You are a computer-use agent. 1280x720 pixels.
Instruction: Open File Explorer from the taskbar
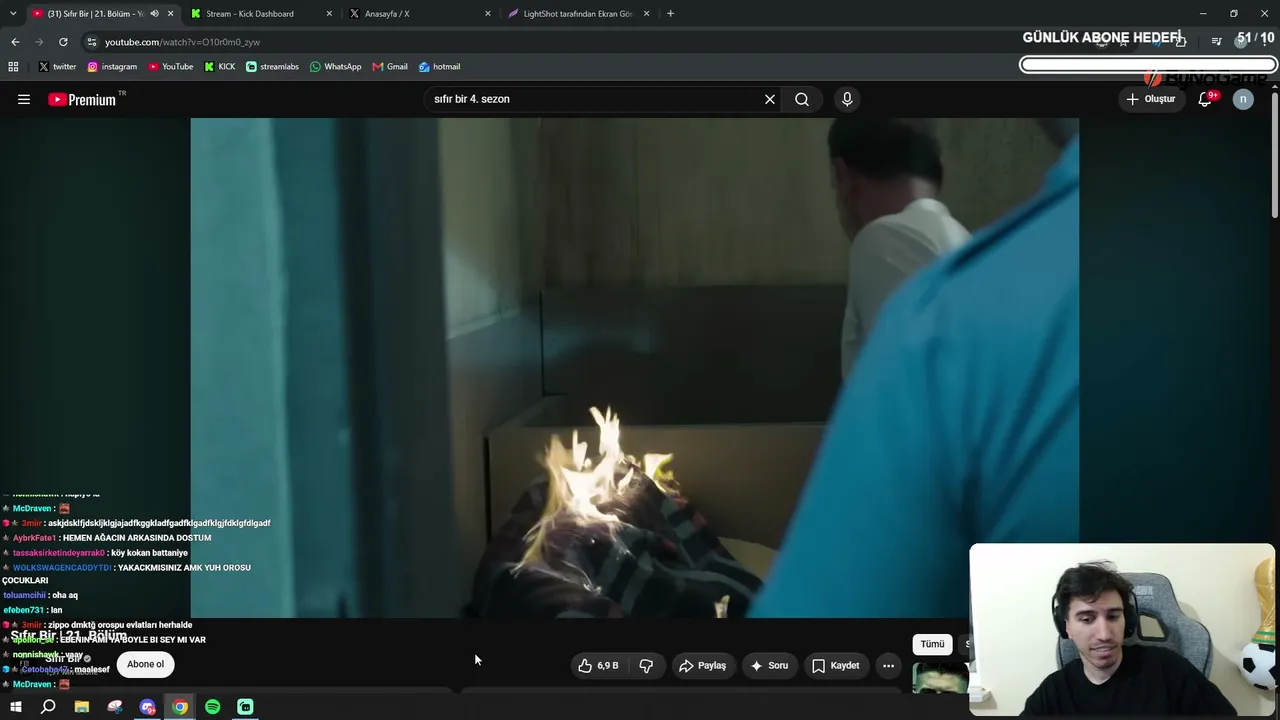(x=82, y=707)
